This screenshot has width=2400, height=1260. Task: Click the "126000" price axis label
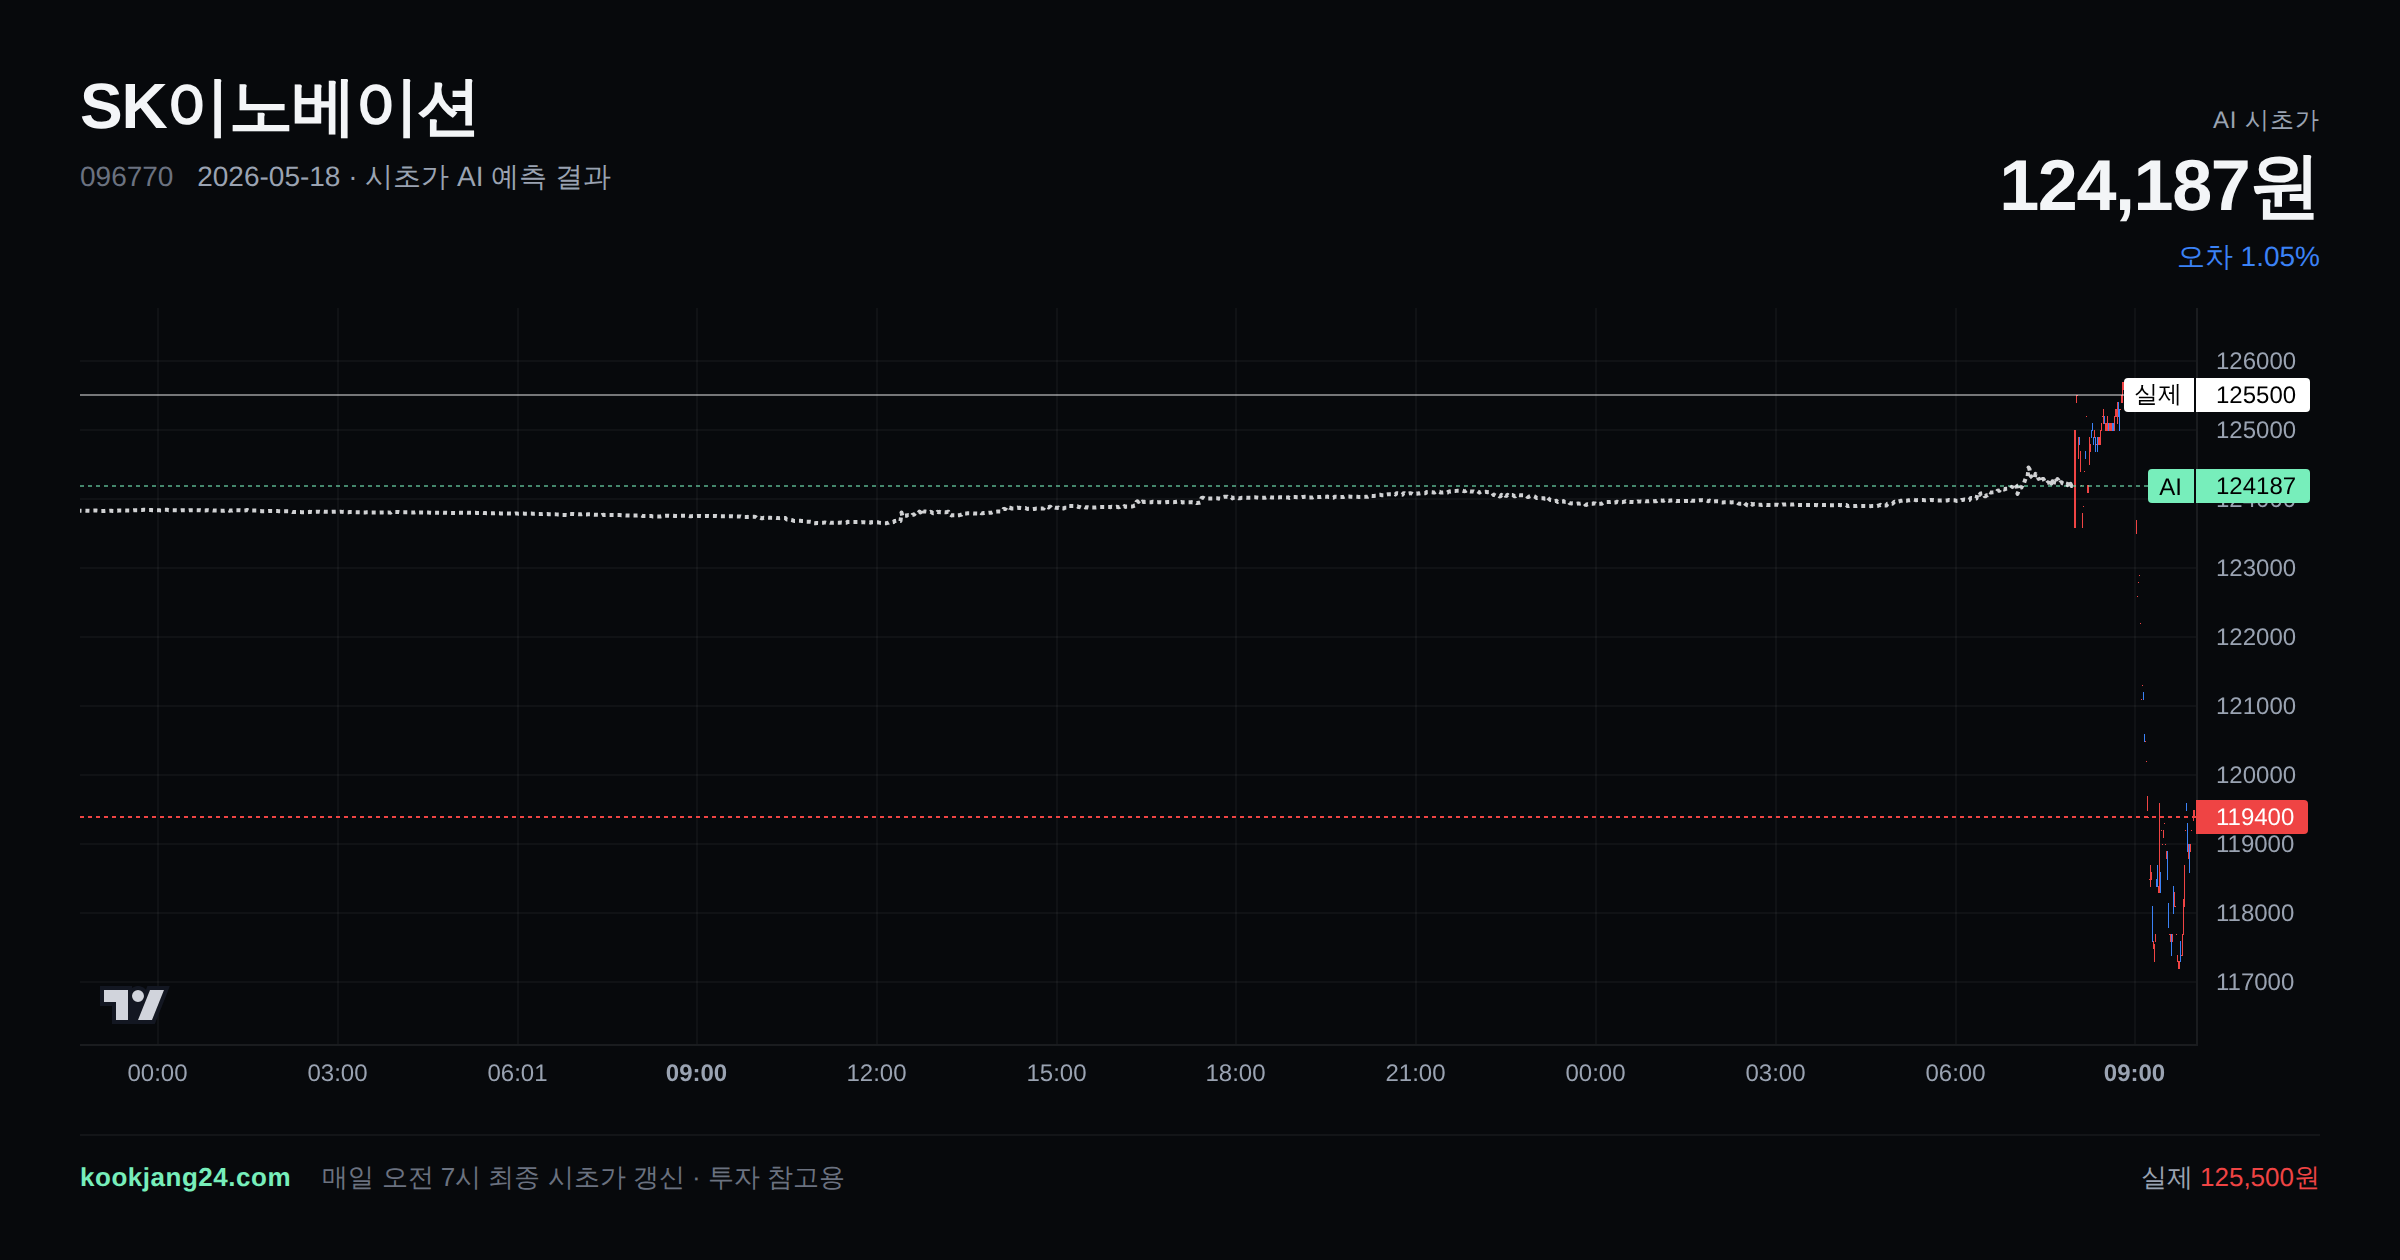click(2256, 361)
